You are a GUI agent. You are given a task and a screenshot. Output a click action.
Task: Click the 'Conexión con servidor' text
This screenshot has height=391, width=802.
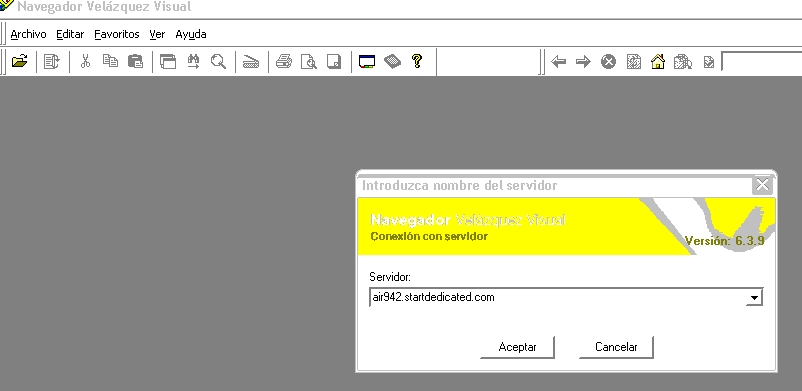429,236
